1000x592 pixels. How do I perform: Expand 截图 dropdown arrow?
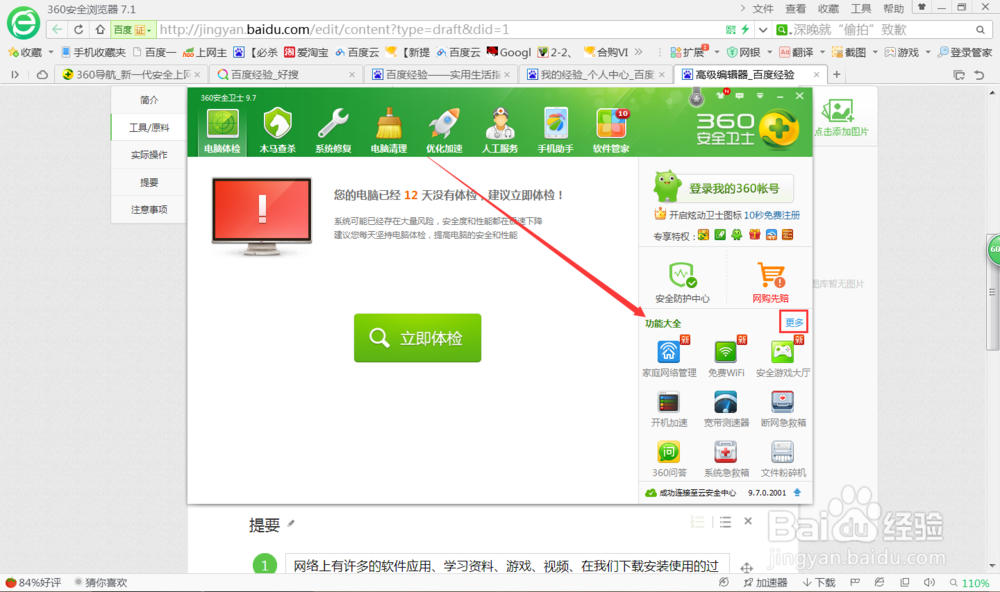pyautogui.click(x=875, y=52)
